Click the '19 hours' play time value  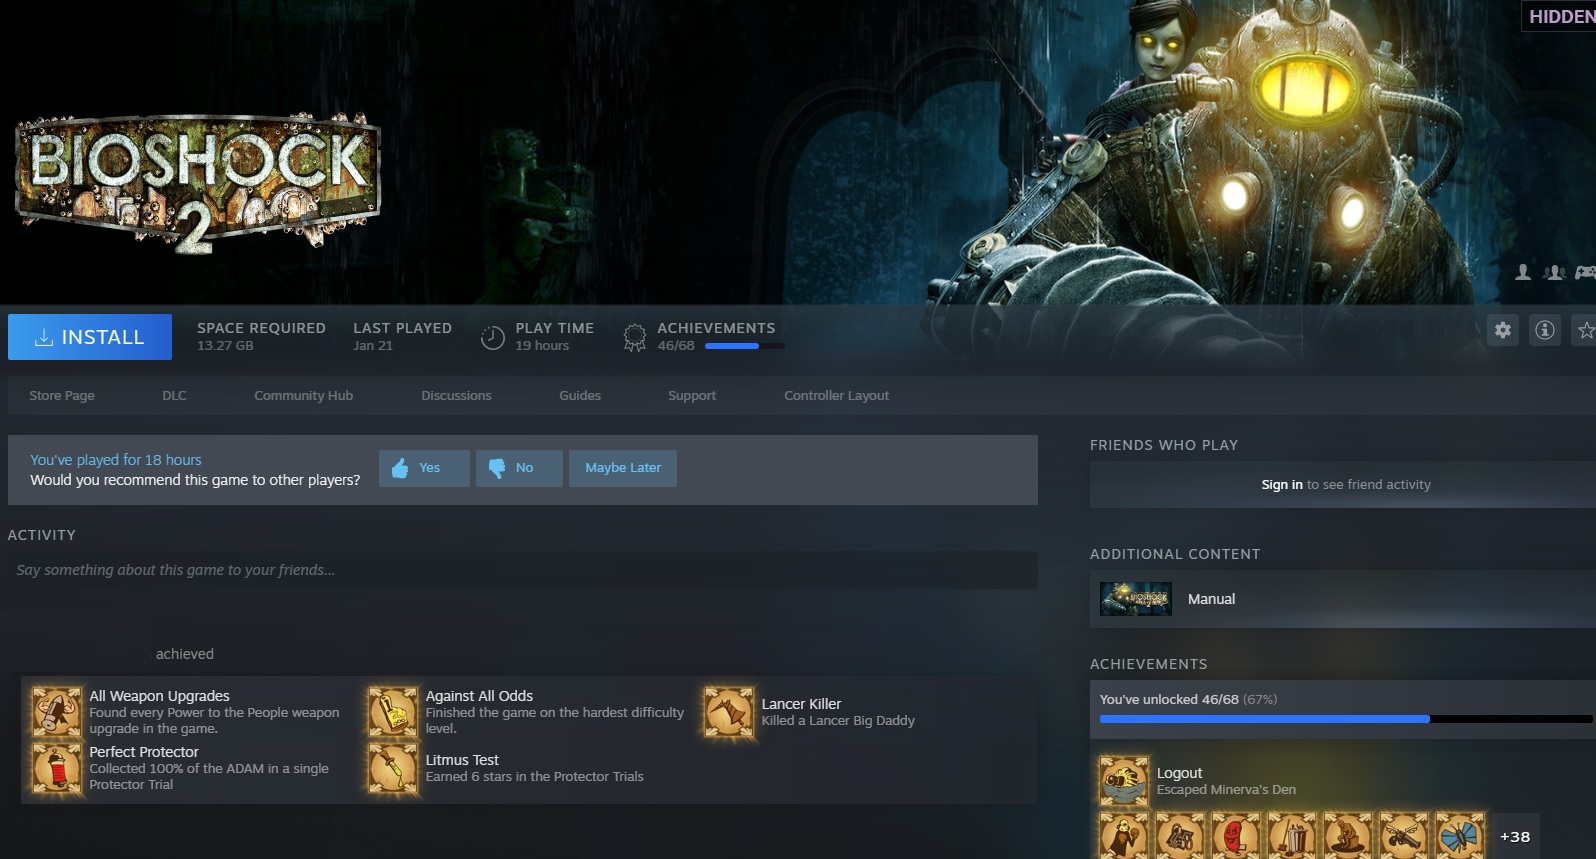(x=542, y=346)
